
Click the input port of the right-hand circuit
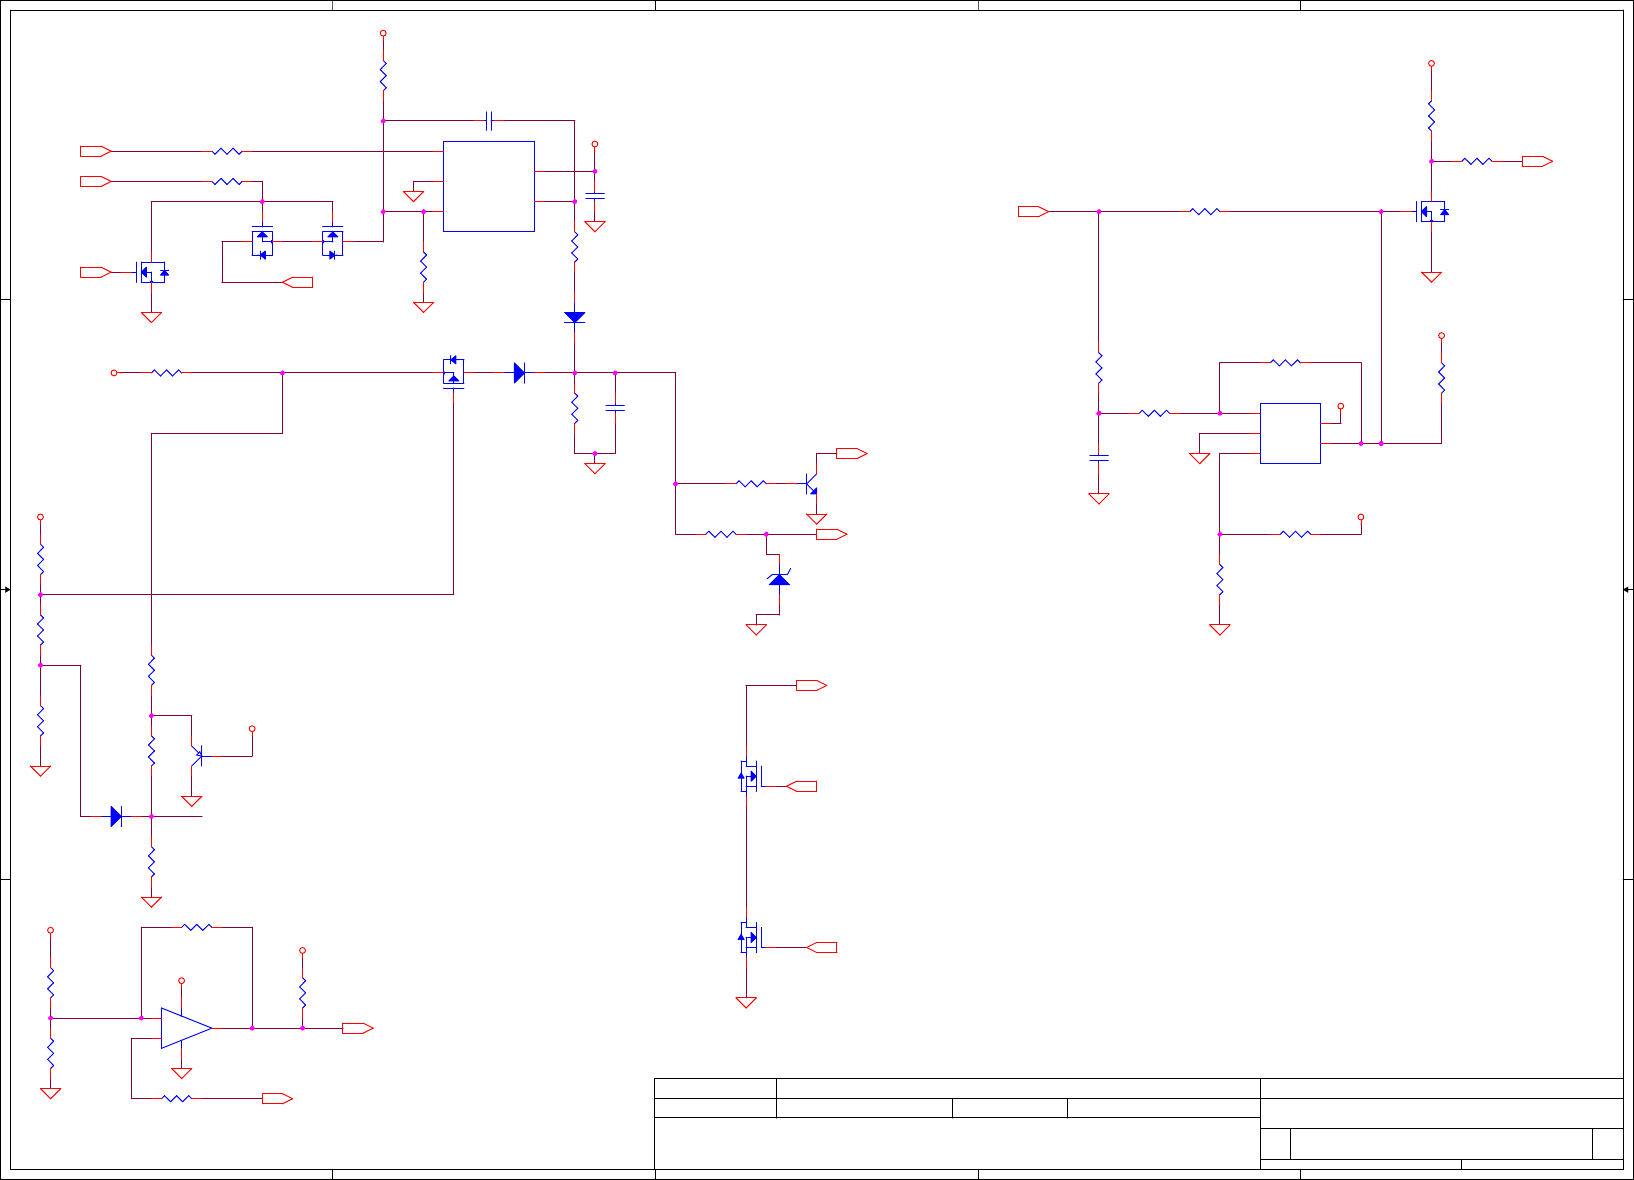coord(1033,211)
